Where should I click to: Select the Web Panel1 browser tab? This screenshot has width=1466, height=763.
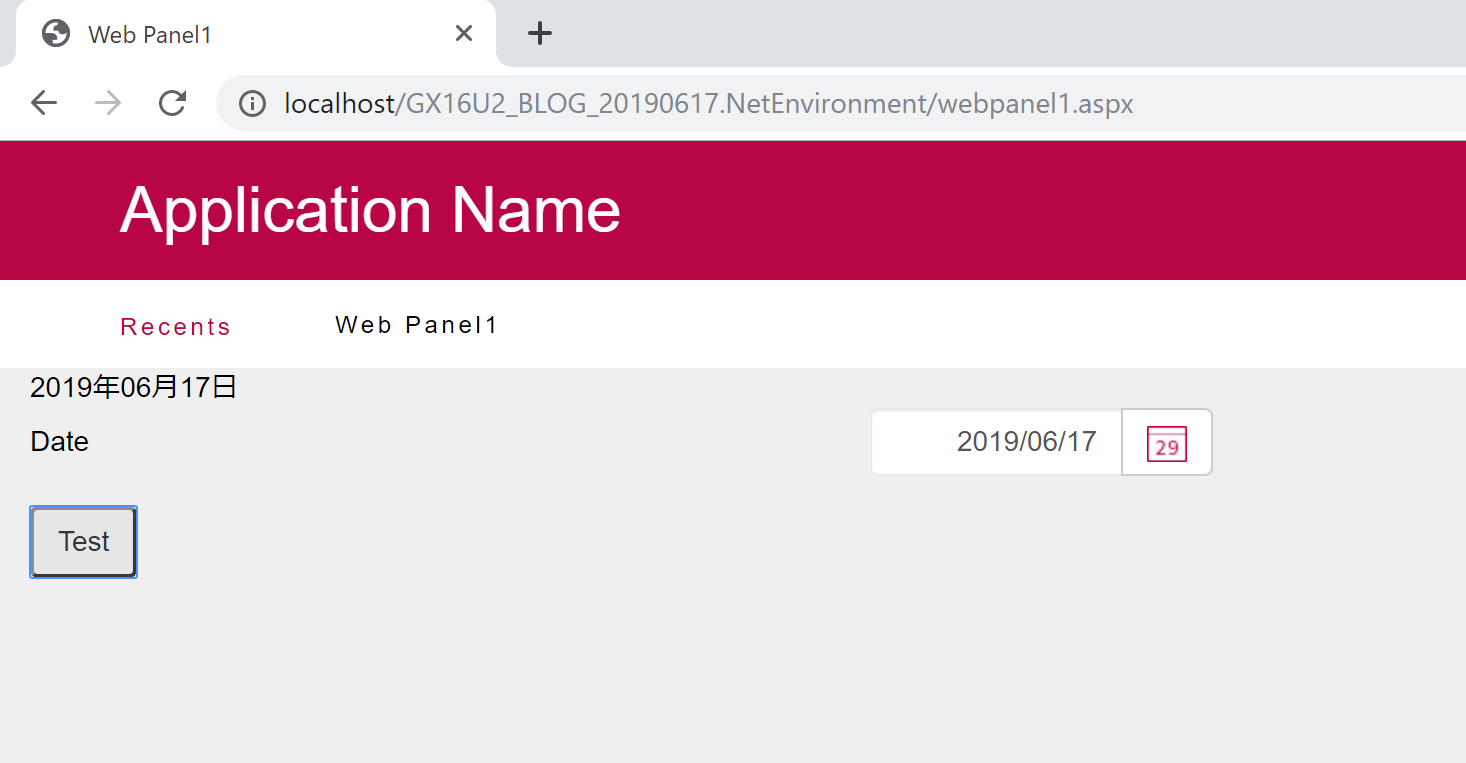[248, 34]
